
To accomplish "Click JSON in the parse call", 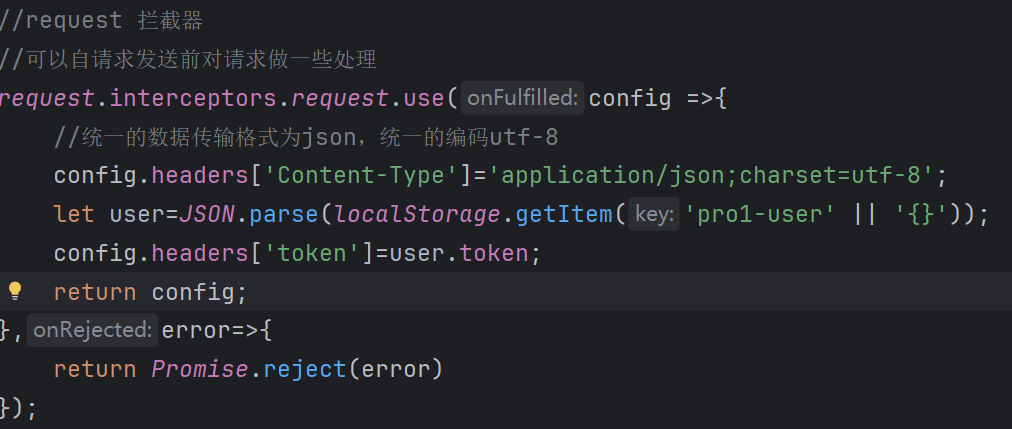I will pyautogui.click(x=207, y=214).
